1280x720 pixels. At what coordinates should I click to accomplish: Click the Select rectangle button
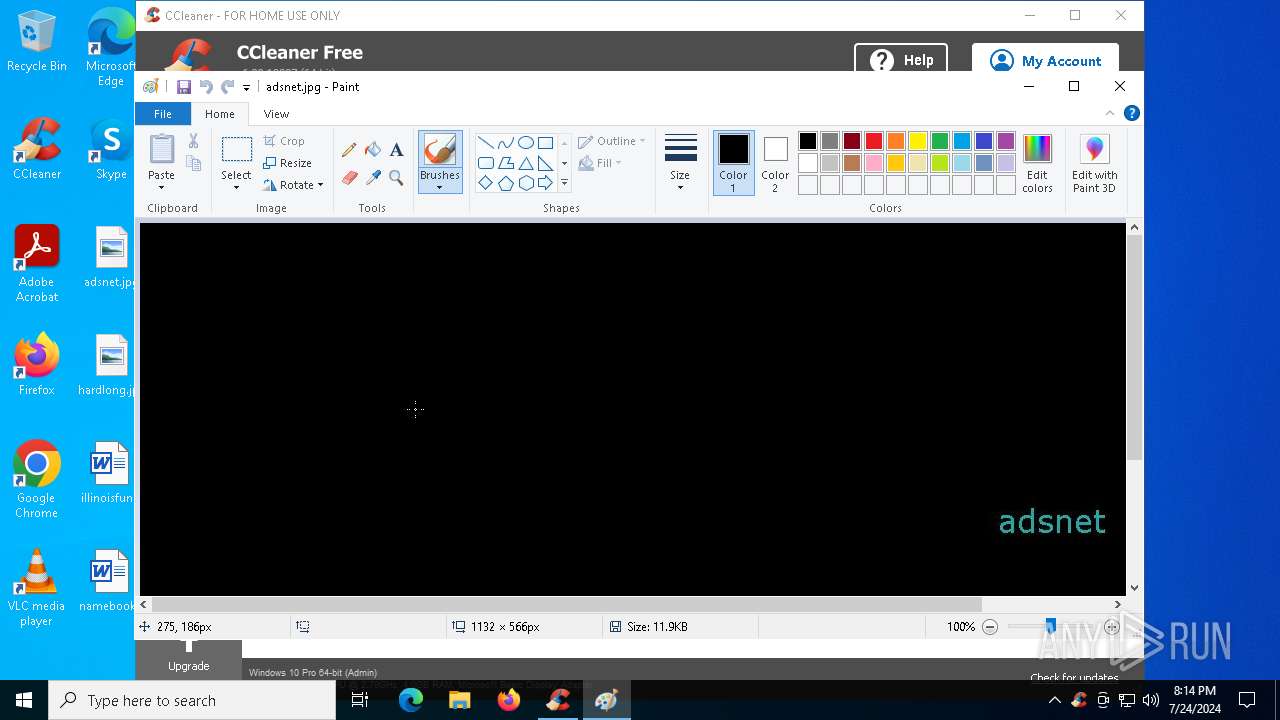[236, 150]
